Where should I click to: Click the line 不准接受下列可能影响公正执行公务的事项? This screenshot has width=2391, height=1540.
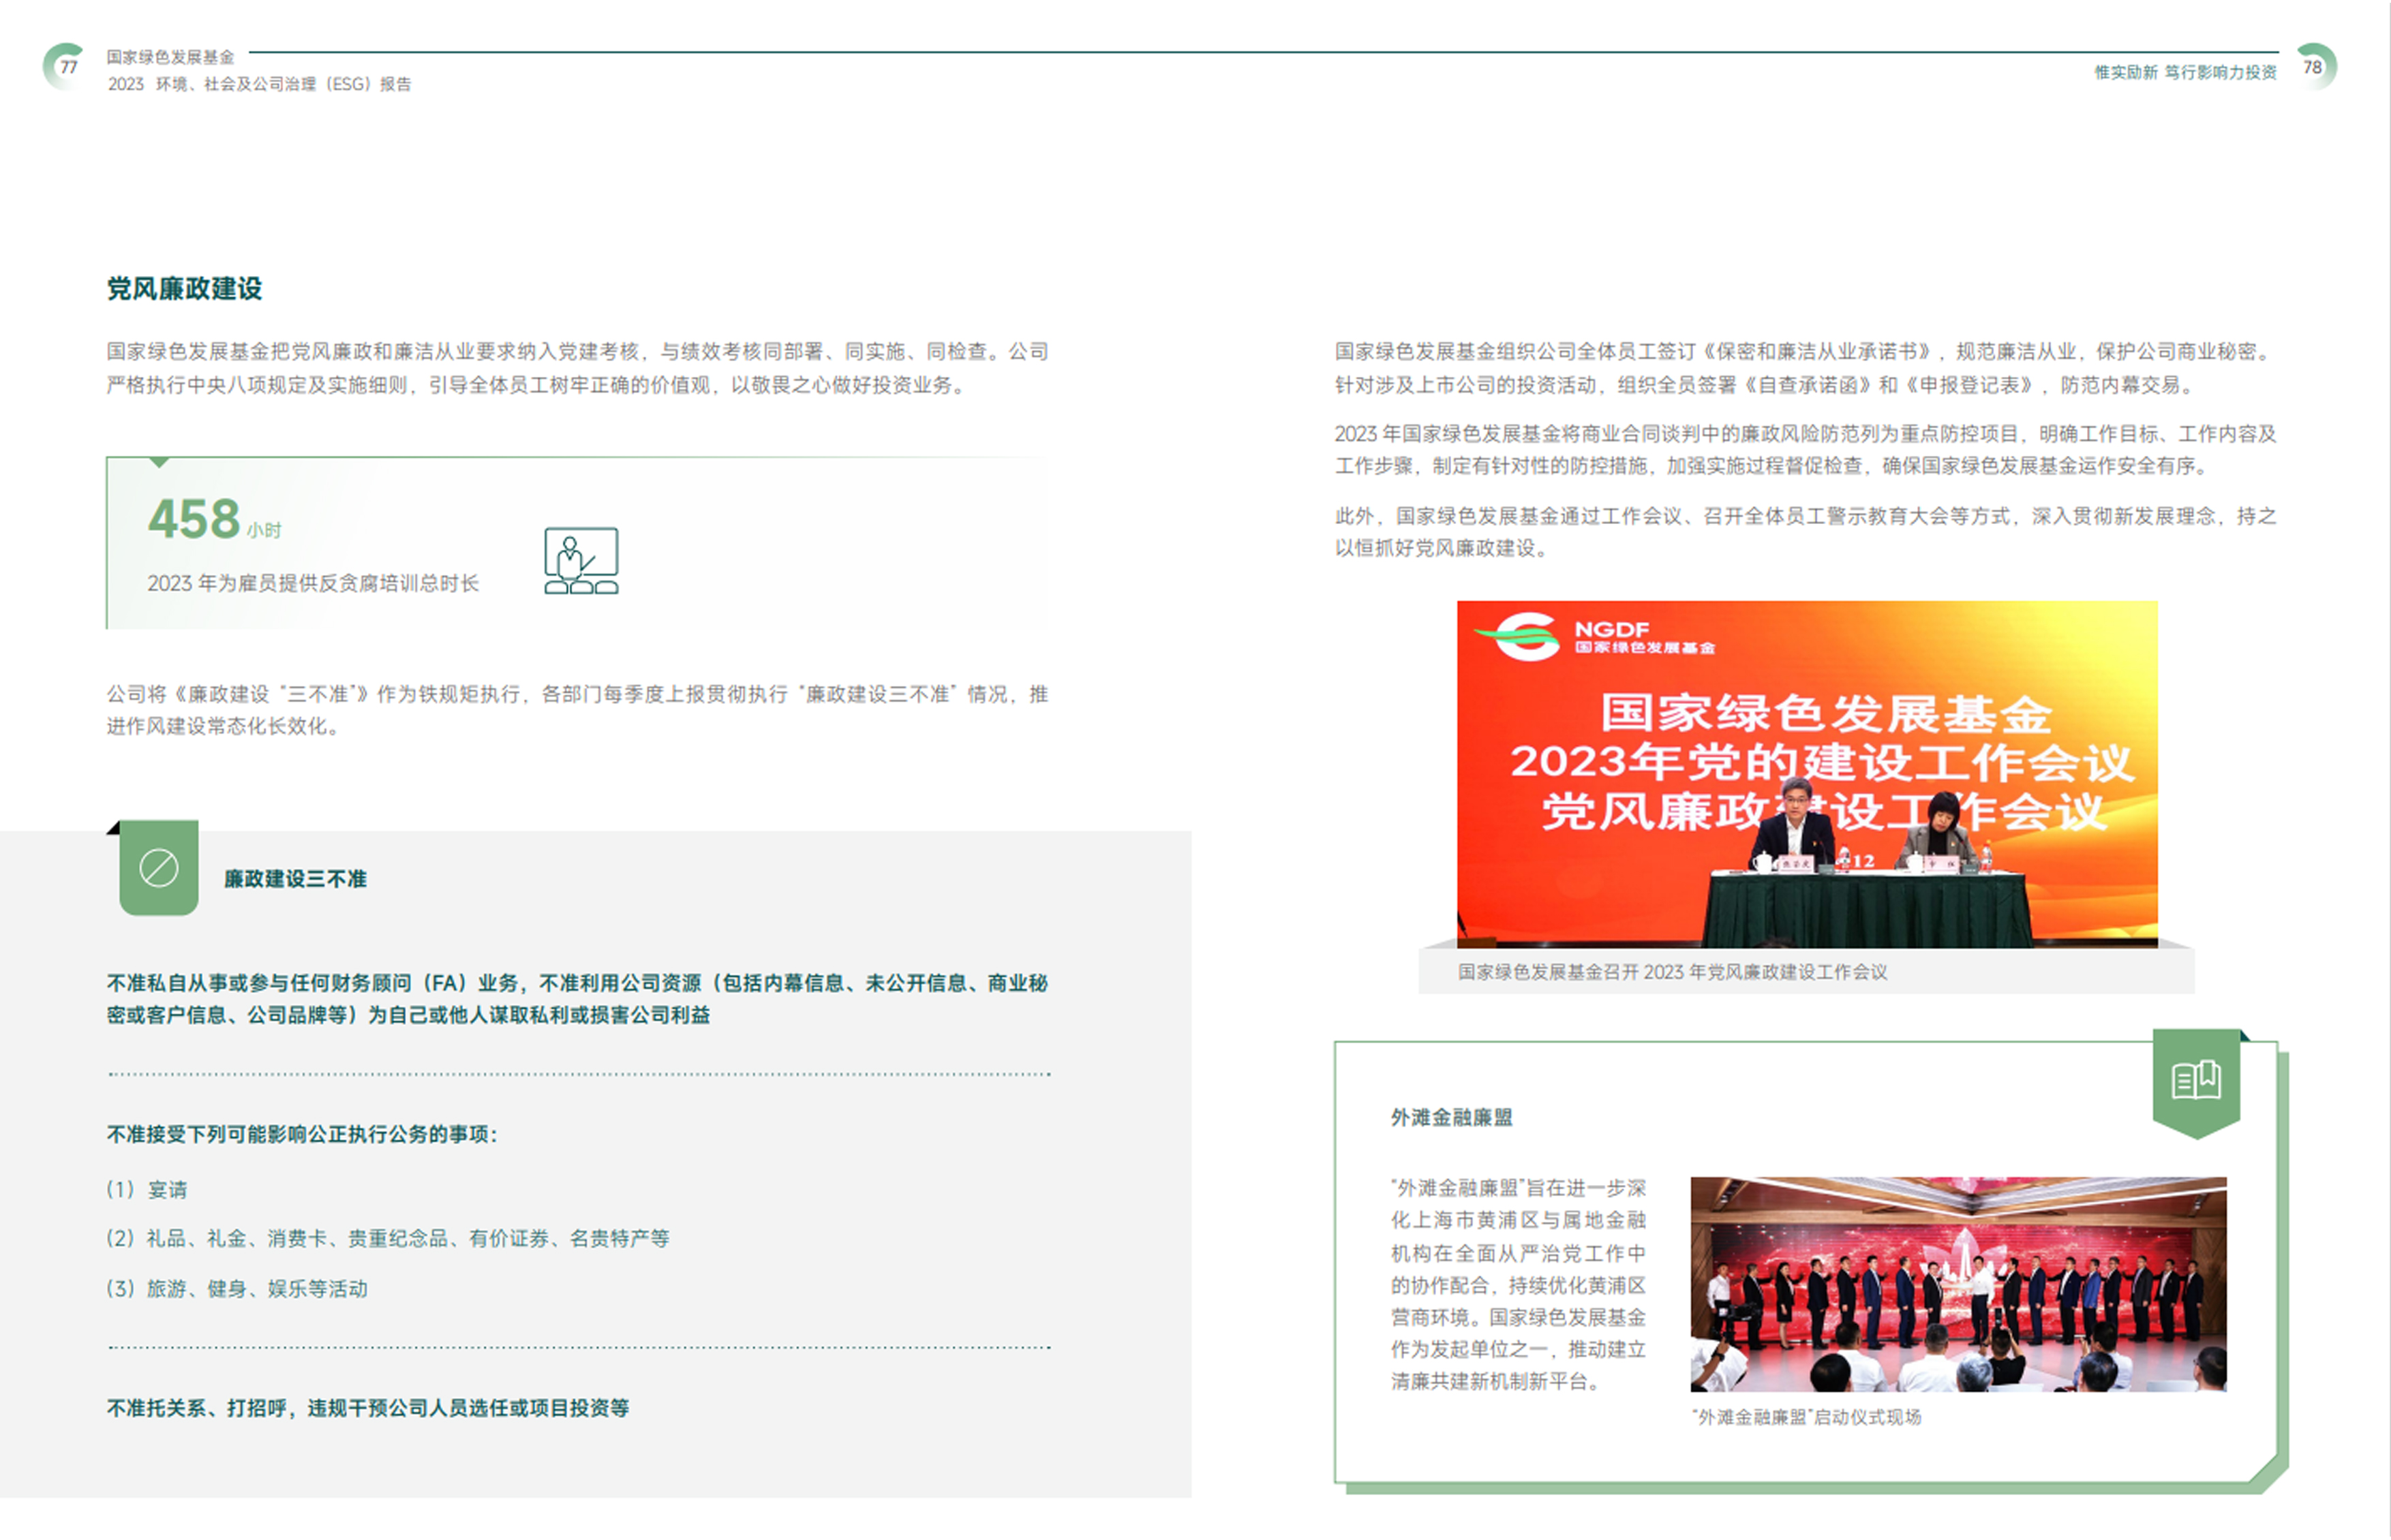coord(302,1134)
